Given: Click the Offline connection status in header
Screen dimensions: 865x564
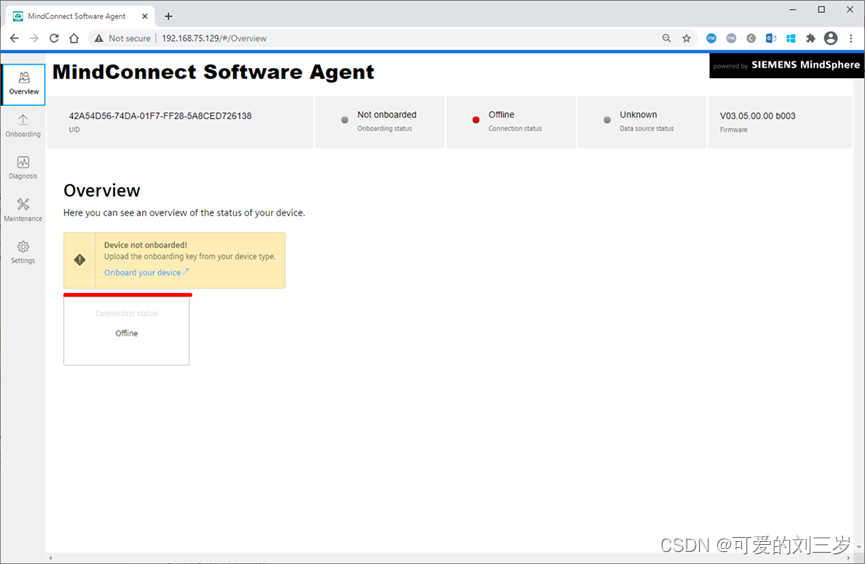Looking at the screenshot, I should pos(501,115).
